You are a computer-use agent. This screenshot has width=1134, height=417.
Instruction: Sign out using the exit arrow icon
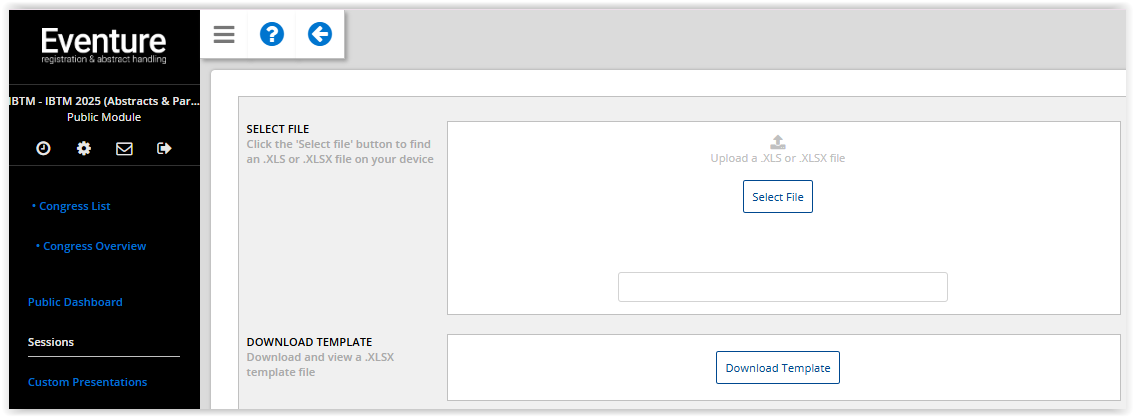pos(164,148)
